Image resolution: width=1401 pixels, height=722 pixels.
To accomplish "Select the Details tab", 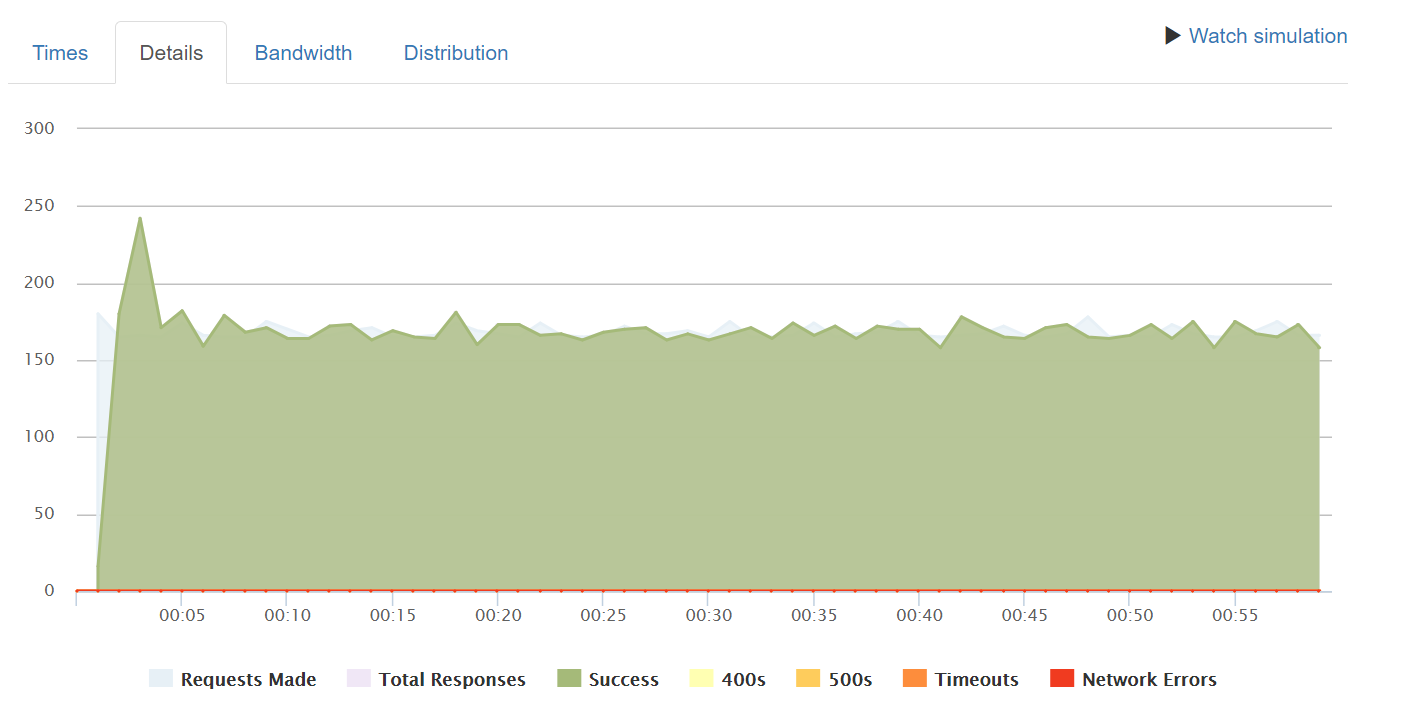I will [171, 53].
